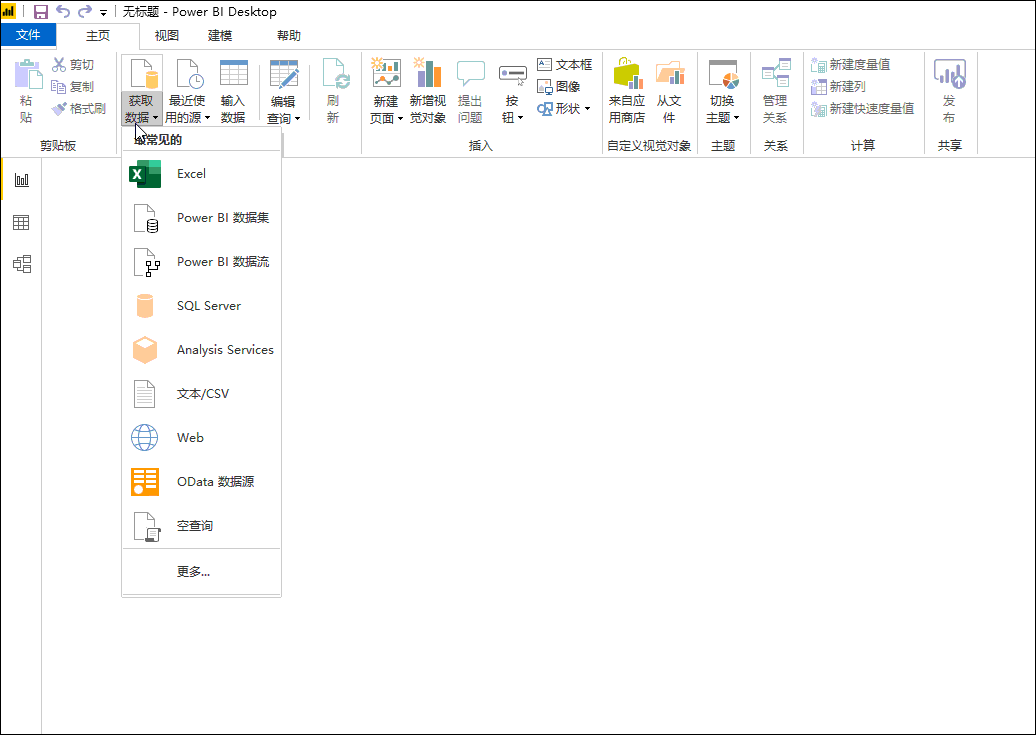1036x735 pixels.
Task: Choose Web data source
Action: pyautogui.click(x=202, y=438)
